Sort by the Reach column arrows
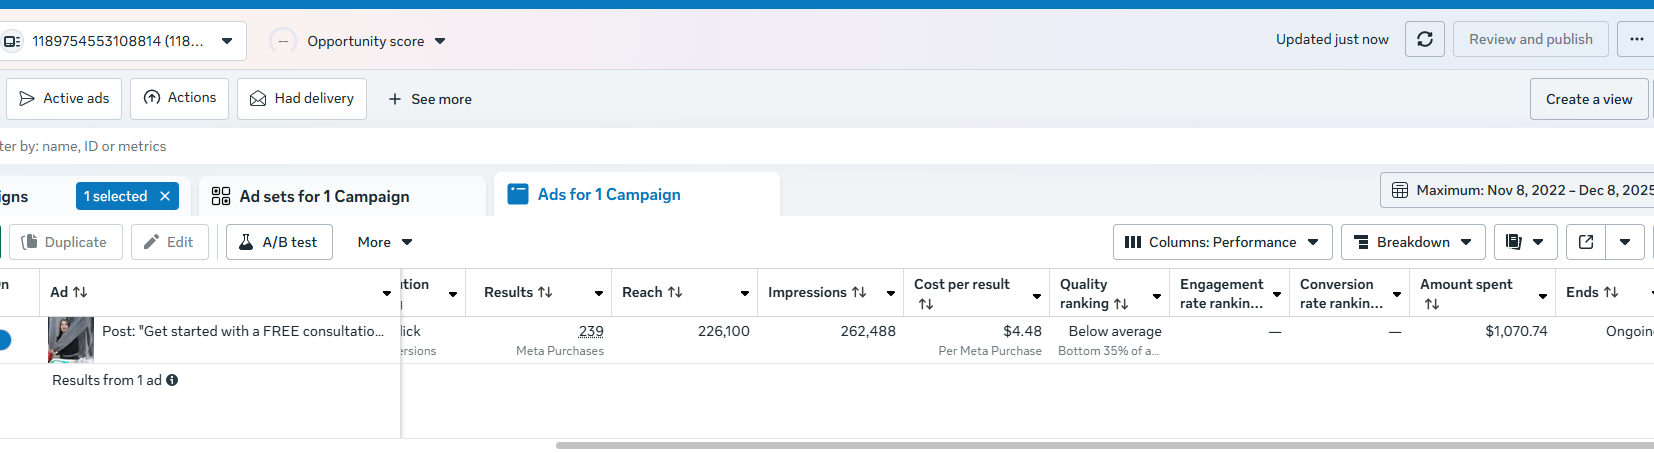 [675, 292]
